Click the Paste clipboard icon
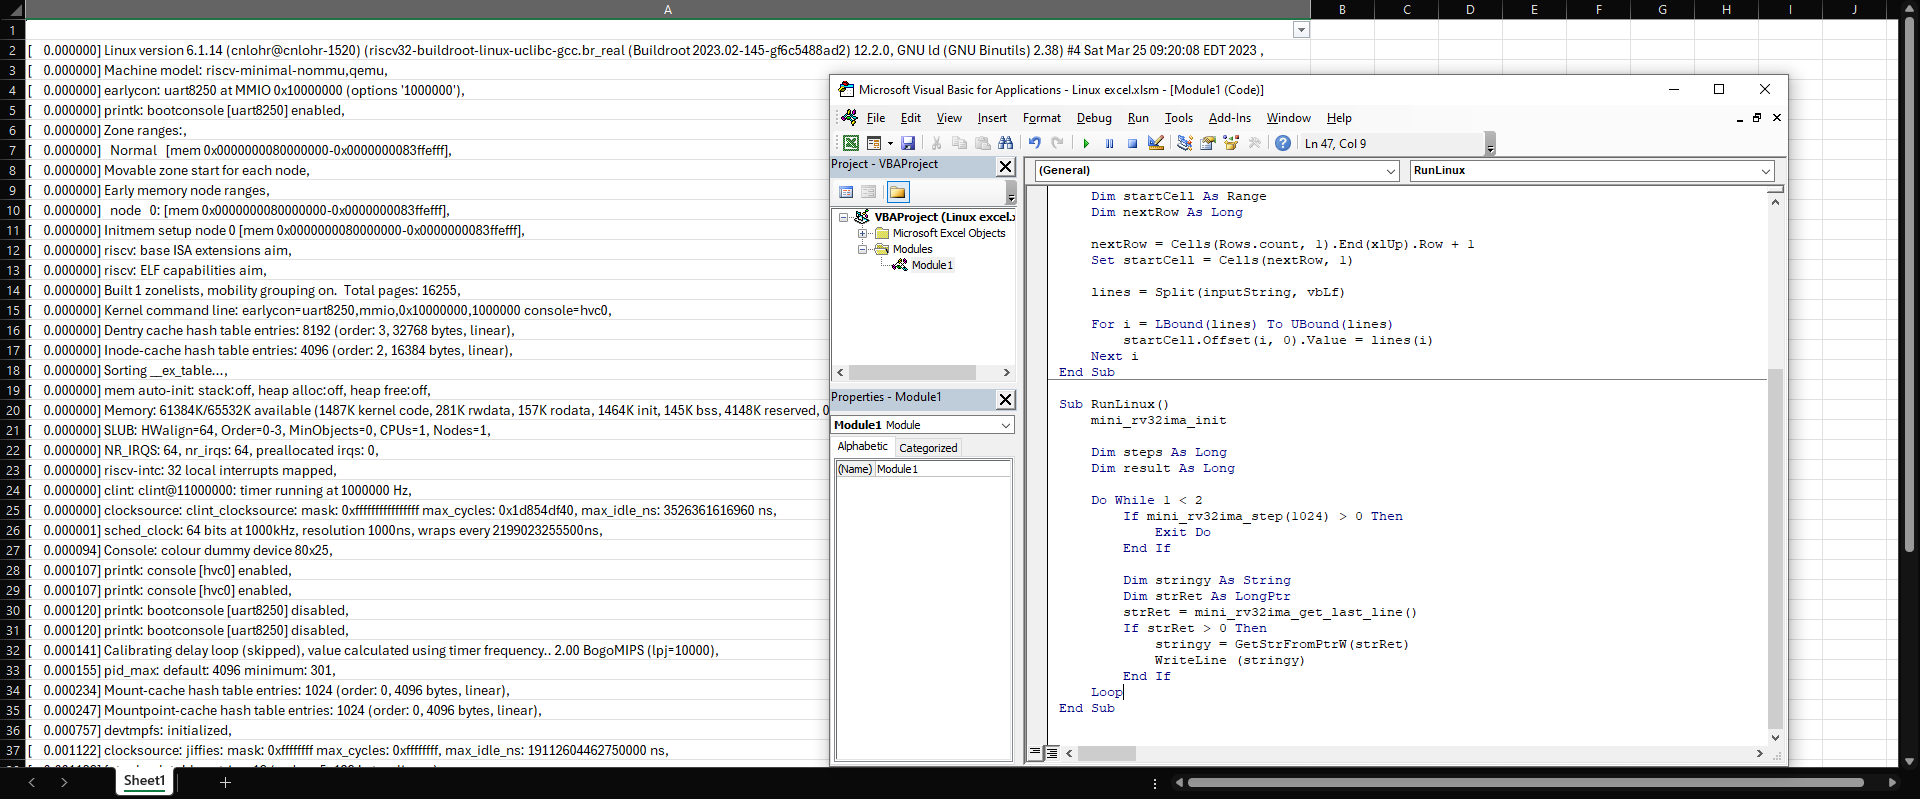1920x799 pixels. 983,143
